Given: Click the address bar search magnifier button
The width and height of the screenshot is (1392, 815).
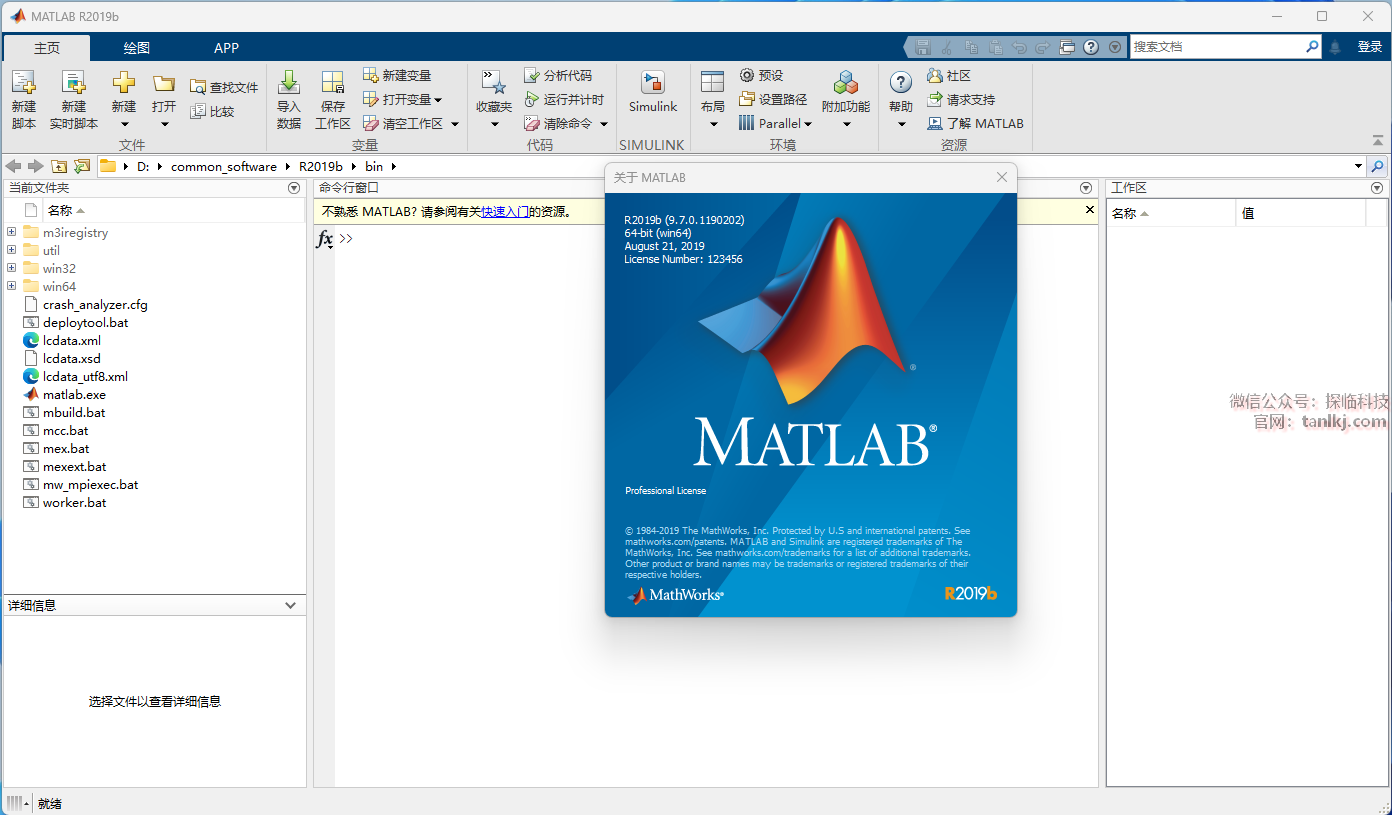Looking at the screenshot, I should (x=1378, y=166).
